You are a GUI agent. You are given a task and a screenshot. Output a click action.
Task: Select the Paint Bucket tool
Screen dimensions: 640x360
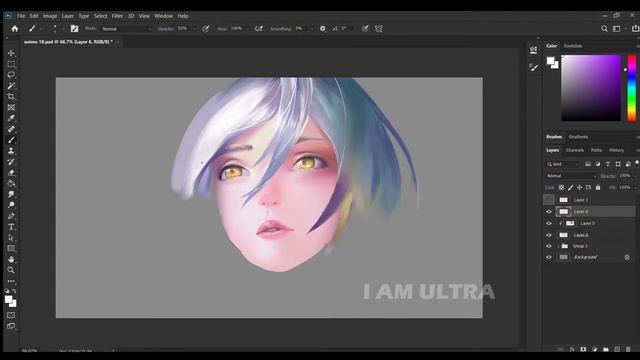[x=11, y=183]
